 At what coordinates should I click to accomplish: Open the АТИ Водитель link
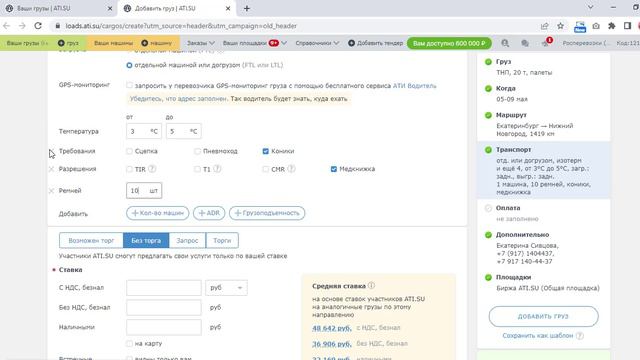point(414,86)
